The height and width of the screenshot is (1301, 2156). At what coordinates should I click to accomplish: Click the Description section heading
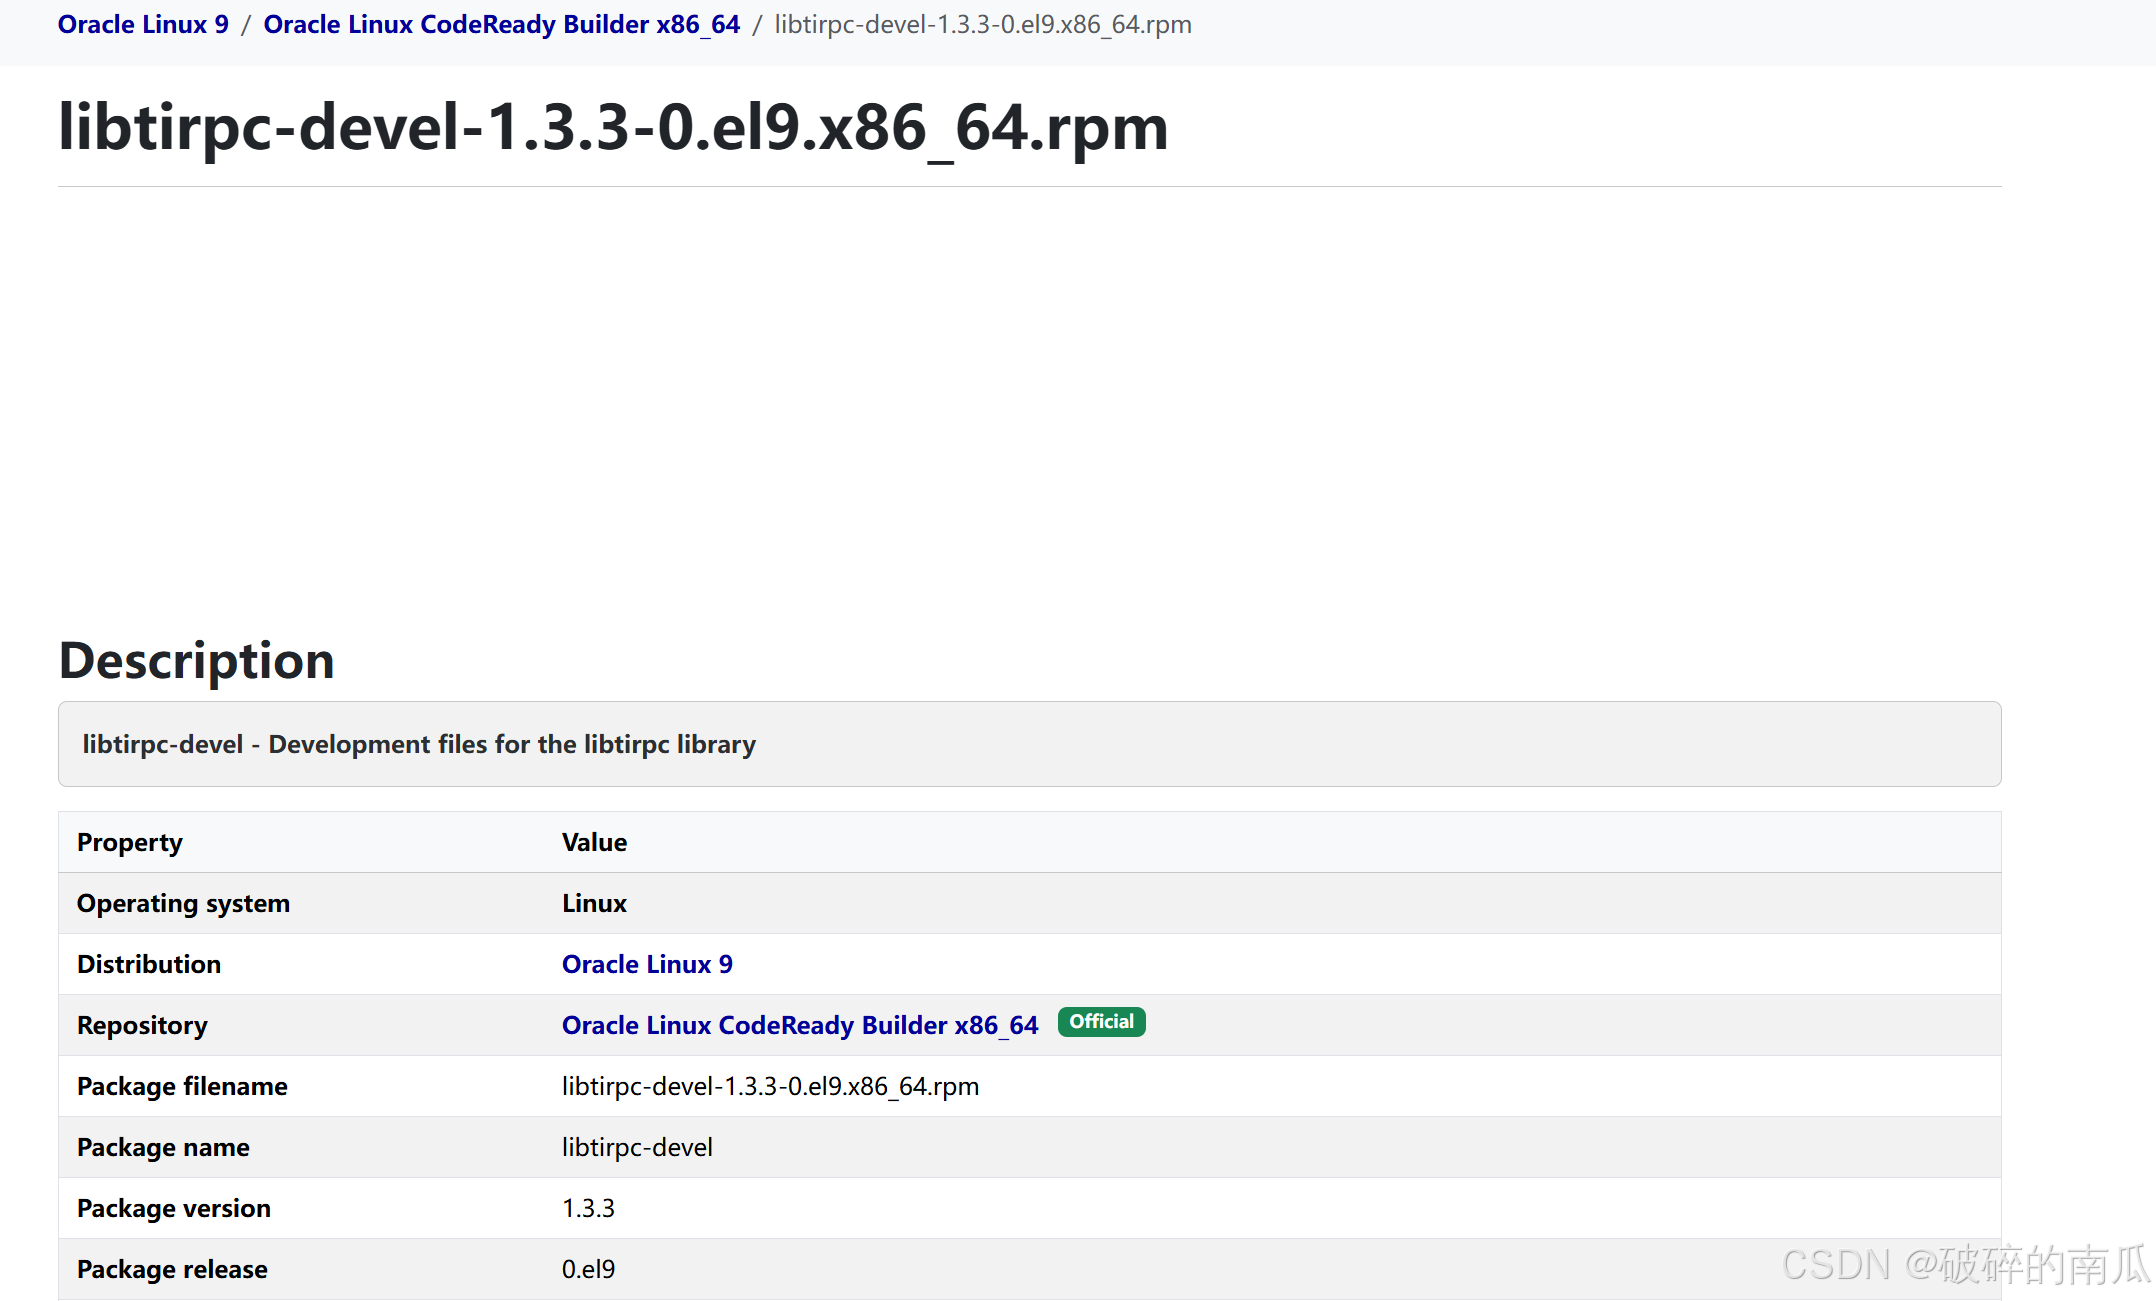coord(197,661)
